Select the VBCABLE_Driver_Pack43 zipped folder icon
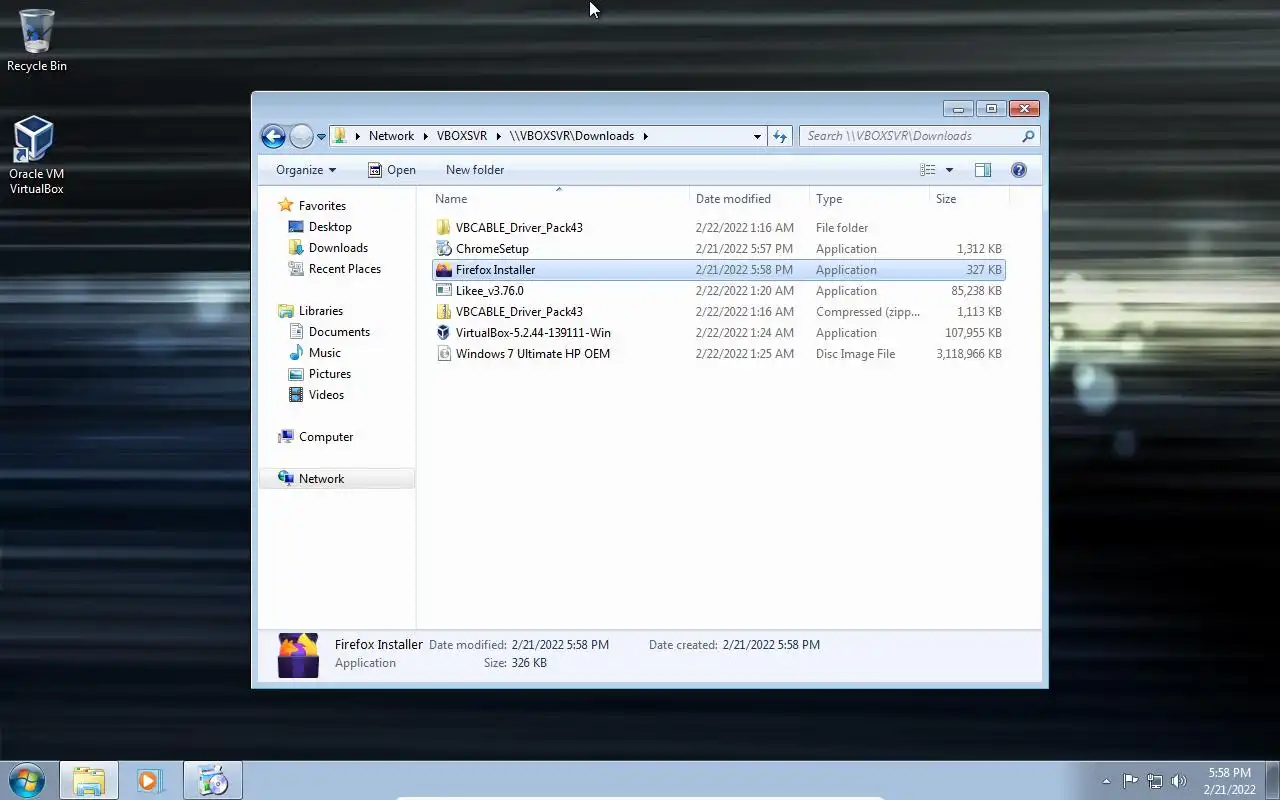 444,312
